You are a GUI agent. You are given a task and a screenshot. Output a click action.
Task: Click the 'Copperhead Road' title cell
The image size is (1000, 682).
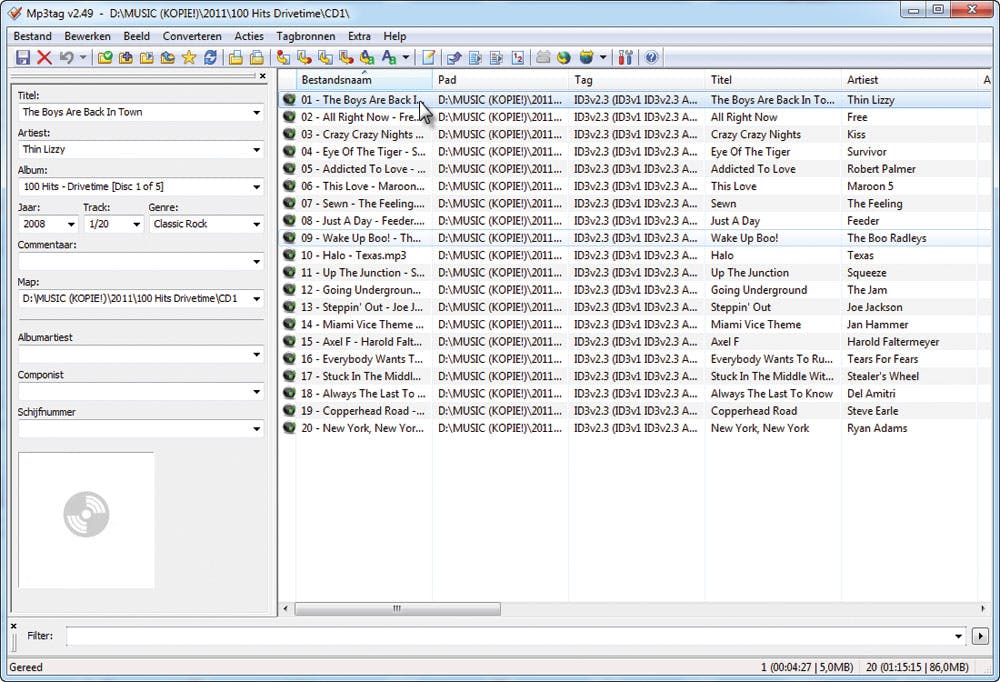tap(754, 411)
